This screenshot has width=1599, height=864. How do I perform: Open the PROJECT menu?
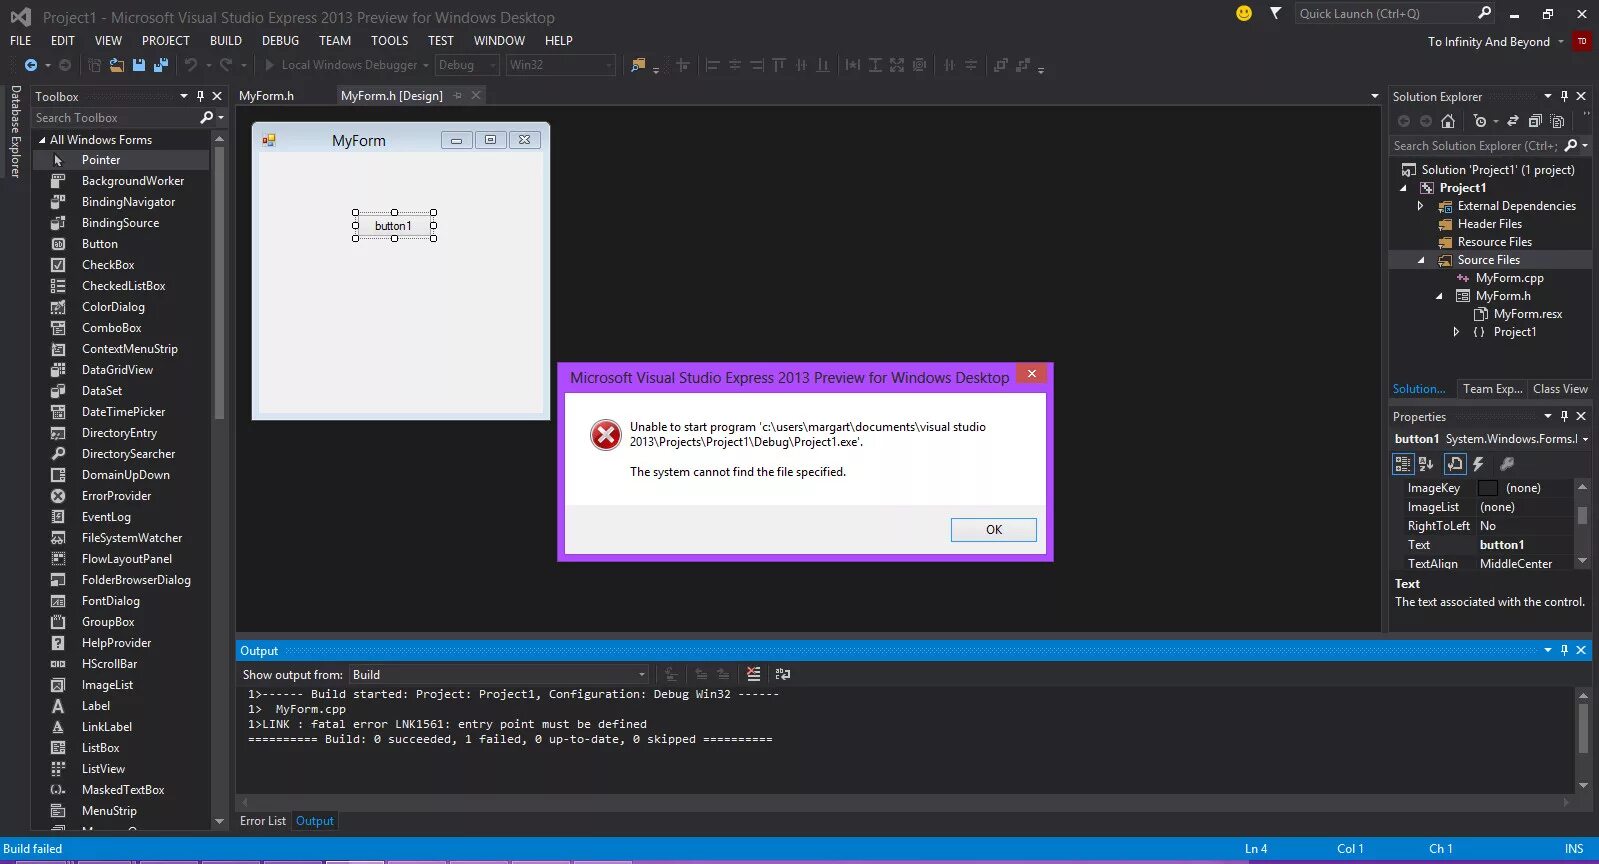tap(166, 41)
